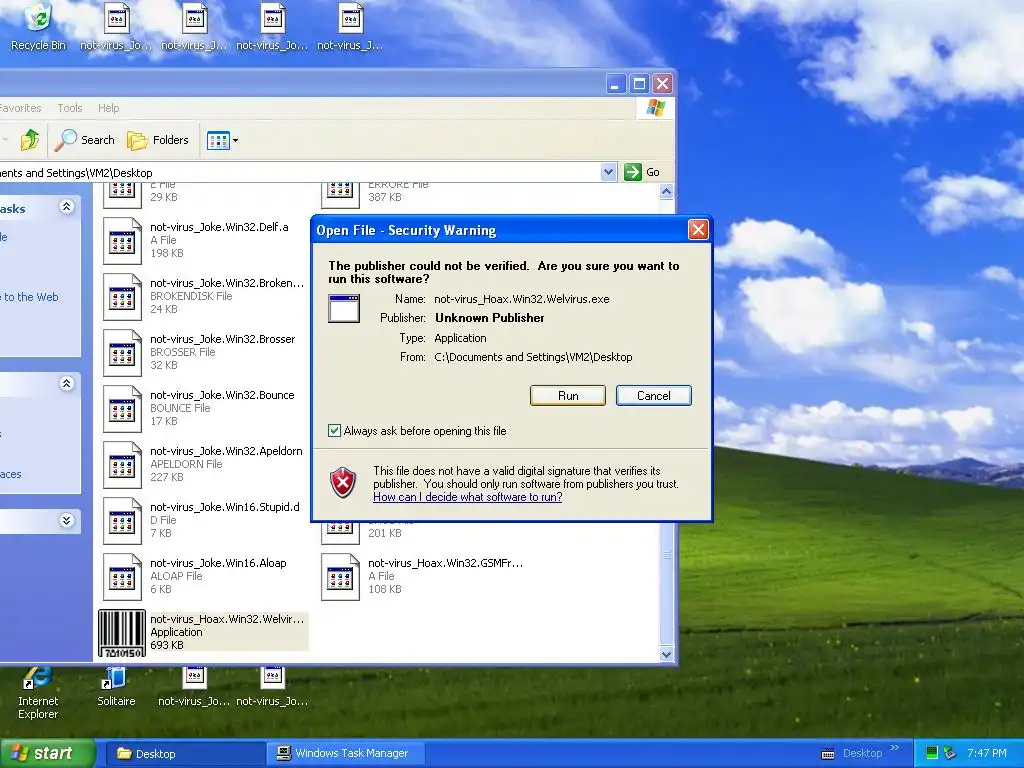Select the fourth top not-virus_J desktop icon
Viewport: 1024px width, 768px height.
(x=350, y=26)
